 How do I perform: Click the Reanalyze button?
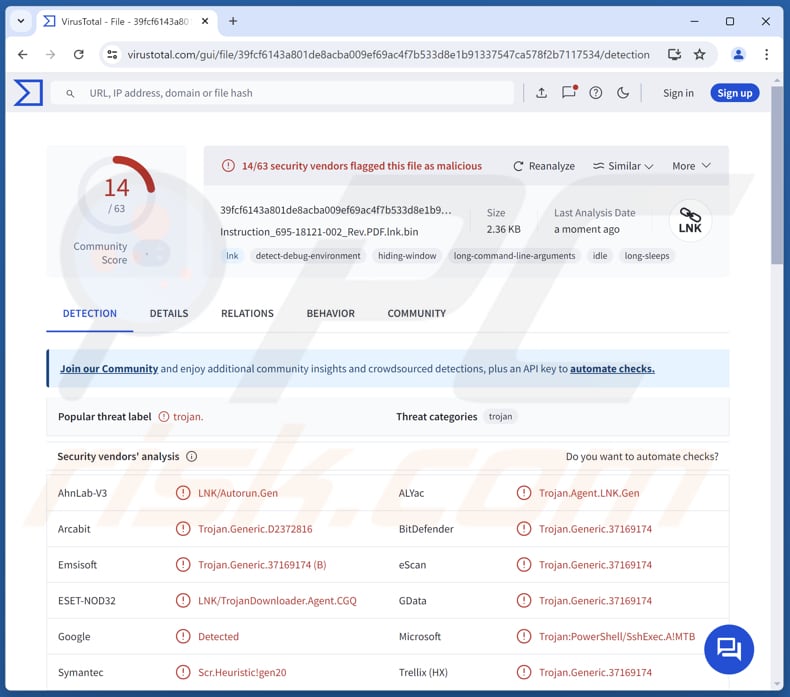(544, 166)
